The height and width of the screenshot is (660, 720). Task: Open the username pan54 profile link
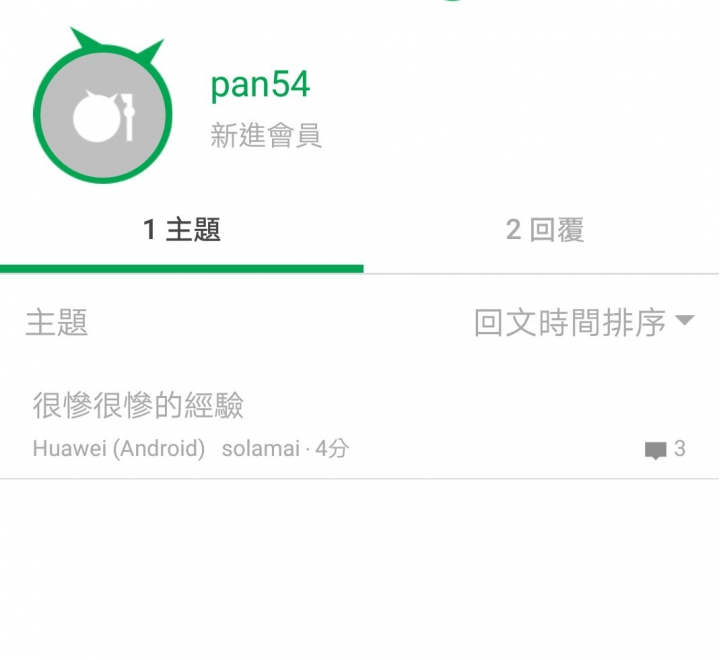click(x=260, y=85)
